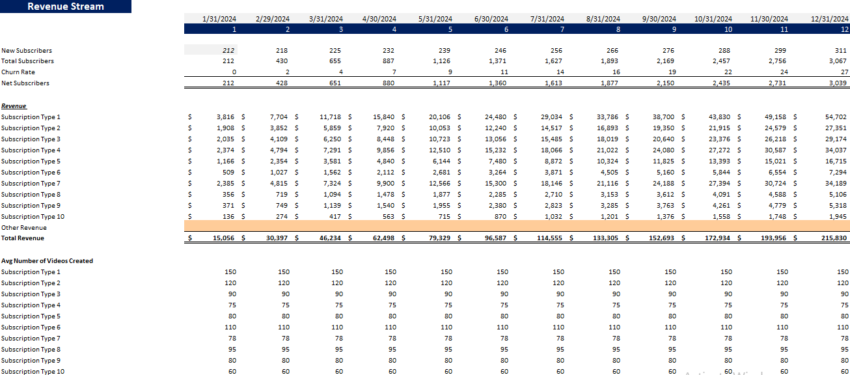Select Churn Rate value 27
The image size is (850, 375).
point(846,72)
